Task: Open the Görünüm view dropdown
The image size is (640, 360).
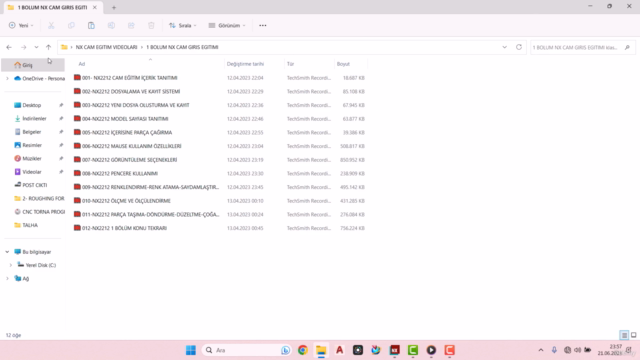Action: pyautogui.click(x=227, y=25)
